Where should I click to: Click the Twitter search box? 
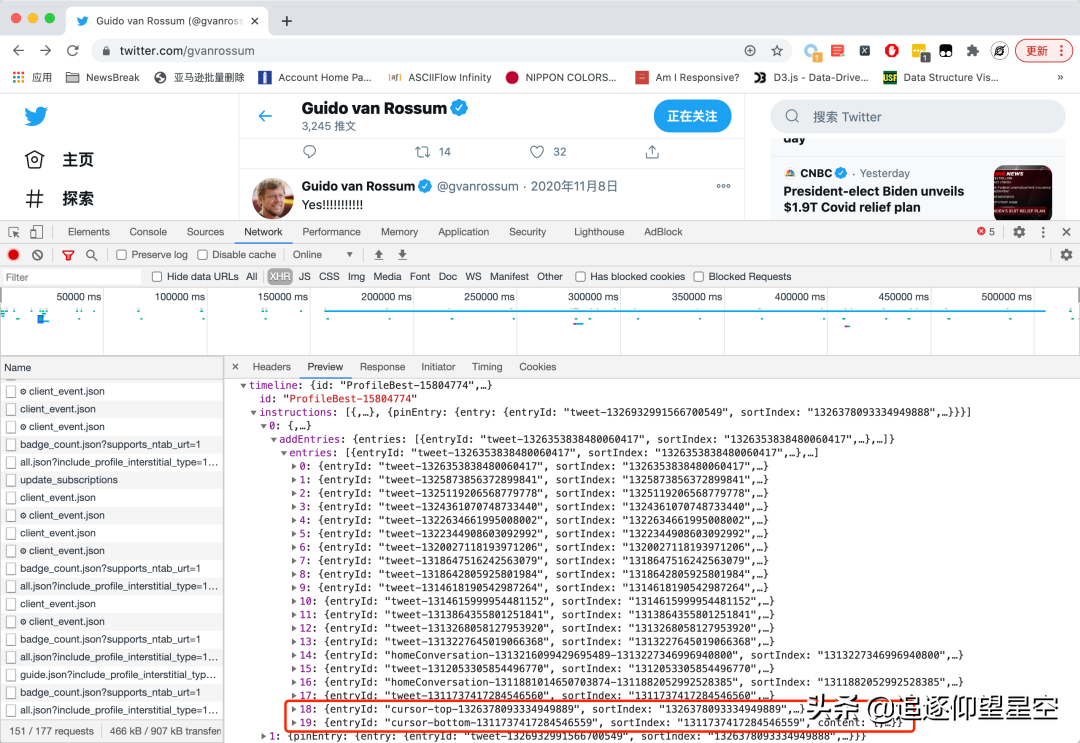(917, 116)
